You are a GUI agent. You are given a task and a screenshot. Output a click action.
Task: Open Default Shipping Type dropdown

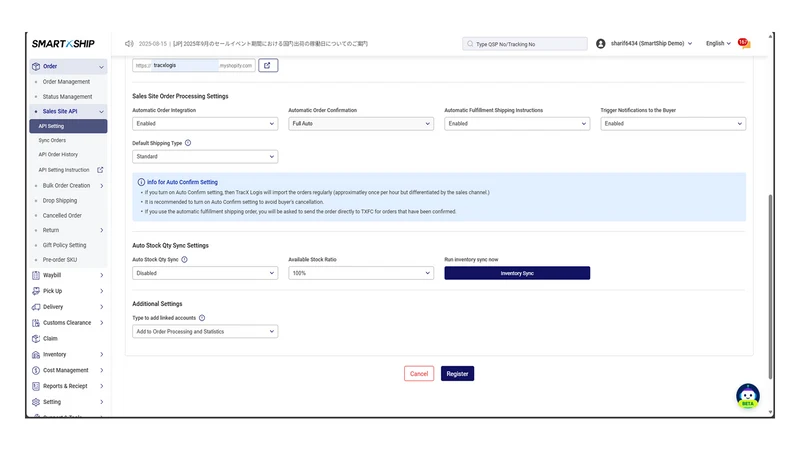point(205,157)
